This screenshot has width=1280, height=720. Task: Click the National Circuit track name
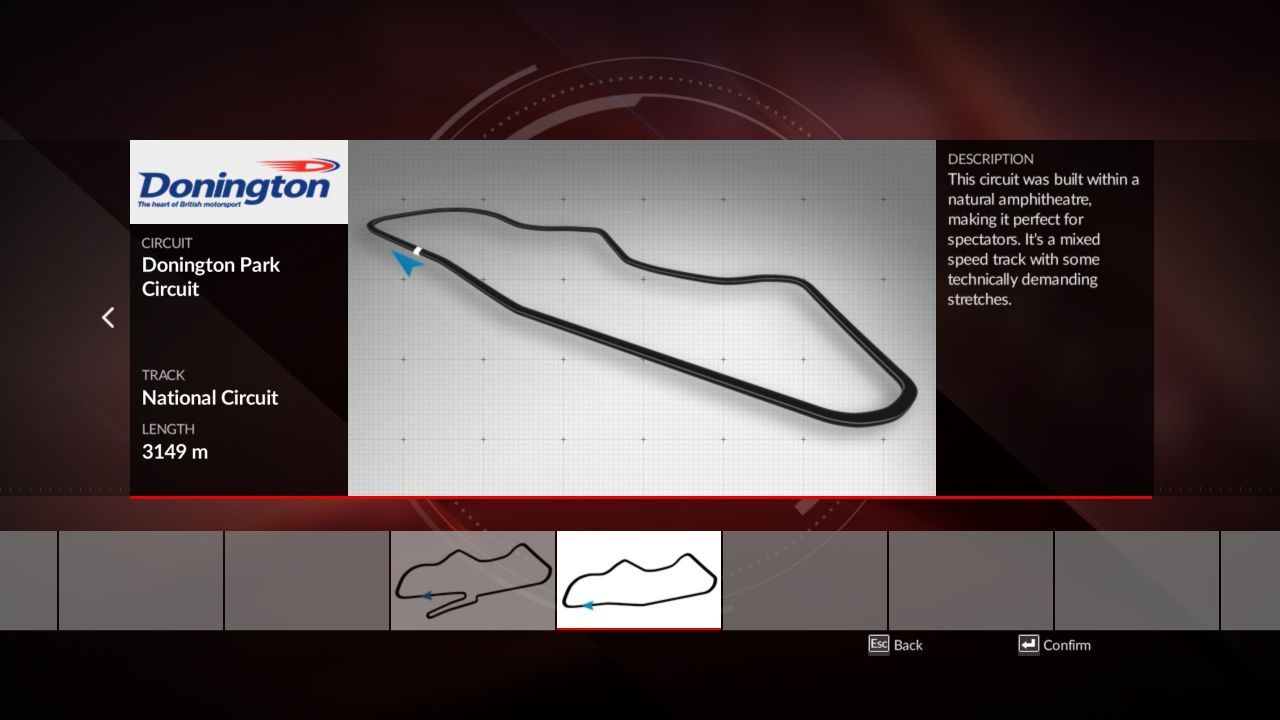[210, 398]
